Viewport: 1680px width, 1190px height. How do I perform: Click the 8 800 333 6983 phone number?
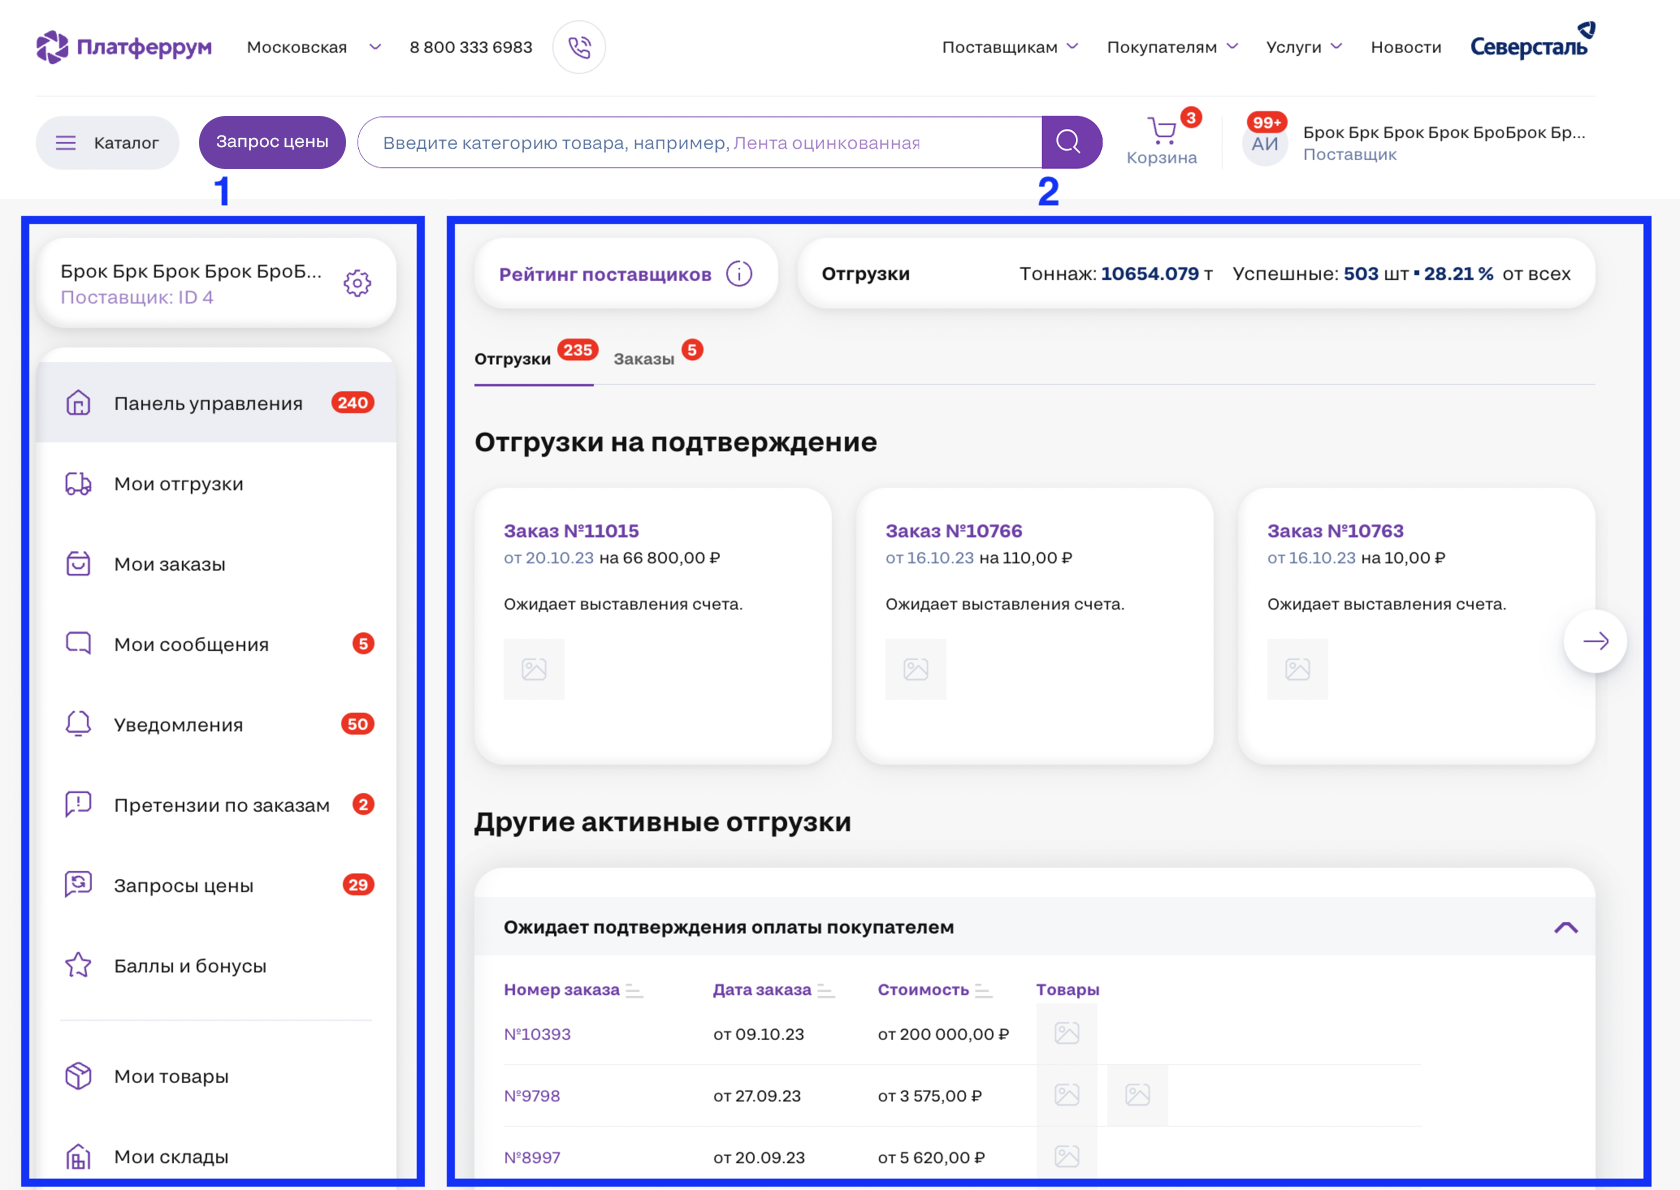coord(471,47)
